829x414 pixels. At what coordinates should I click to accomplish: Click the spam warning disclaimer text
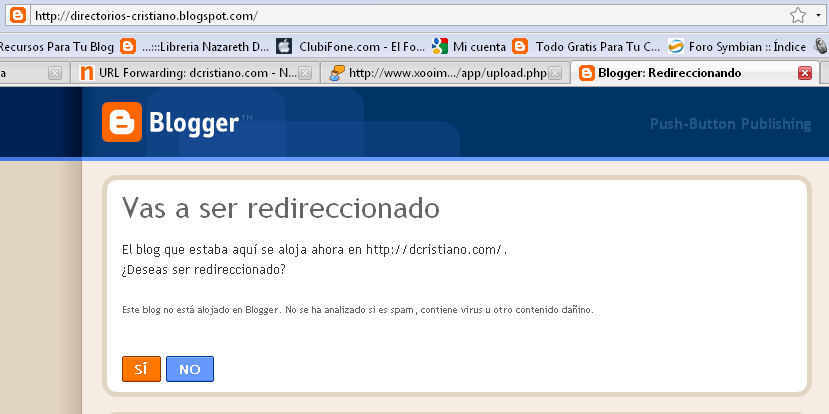pos(358,310)
